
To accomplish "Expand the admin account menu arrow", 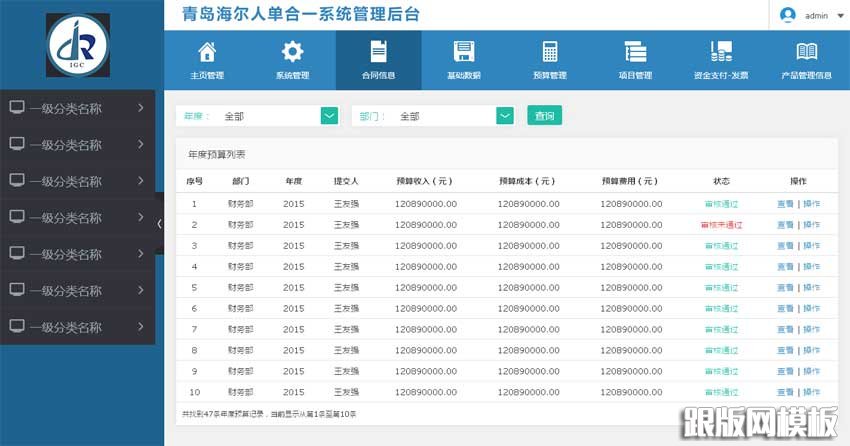I will pos(839,16).
